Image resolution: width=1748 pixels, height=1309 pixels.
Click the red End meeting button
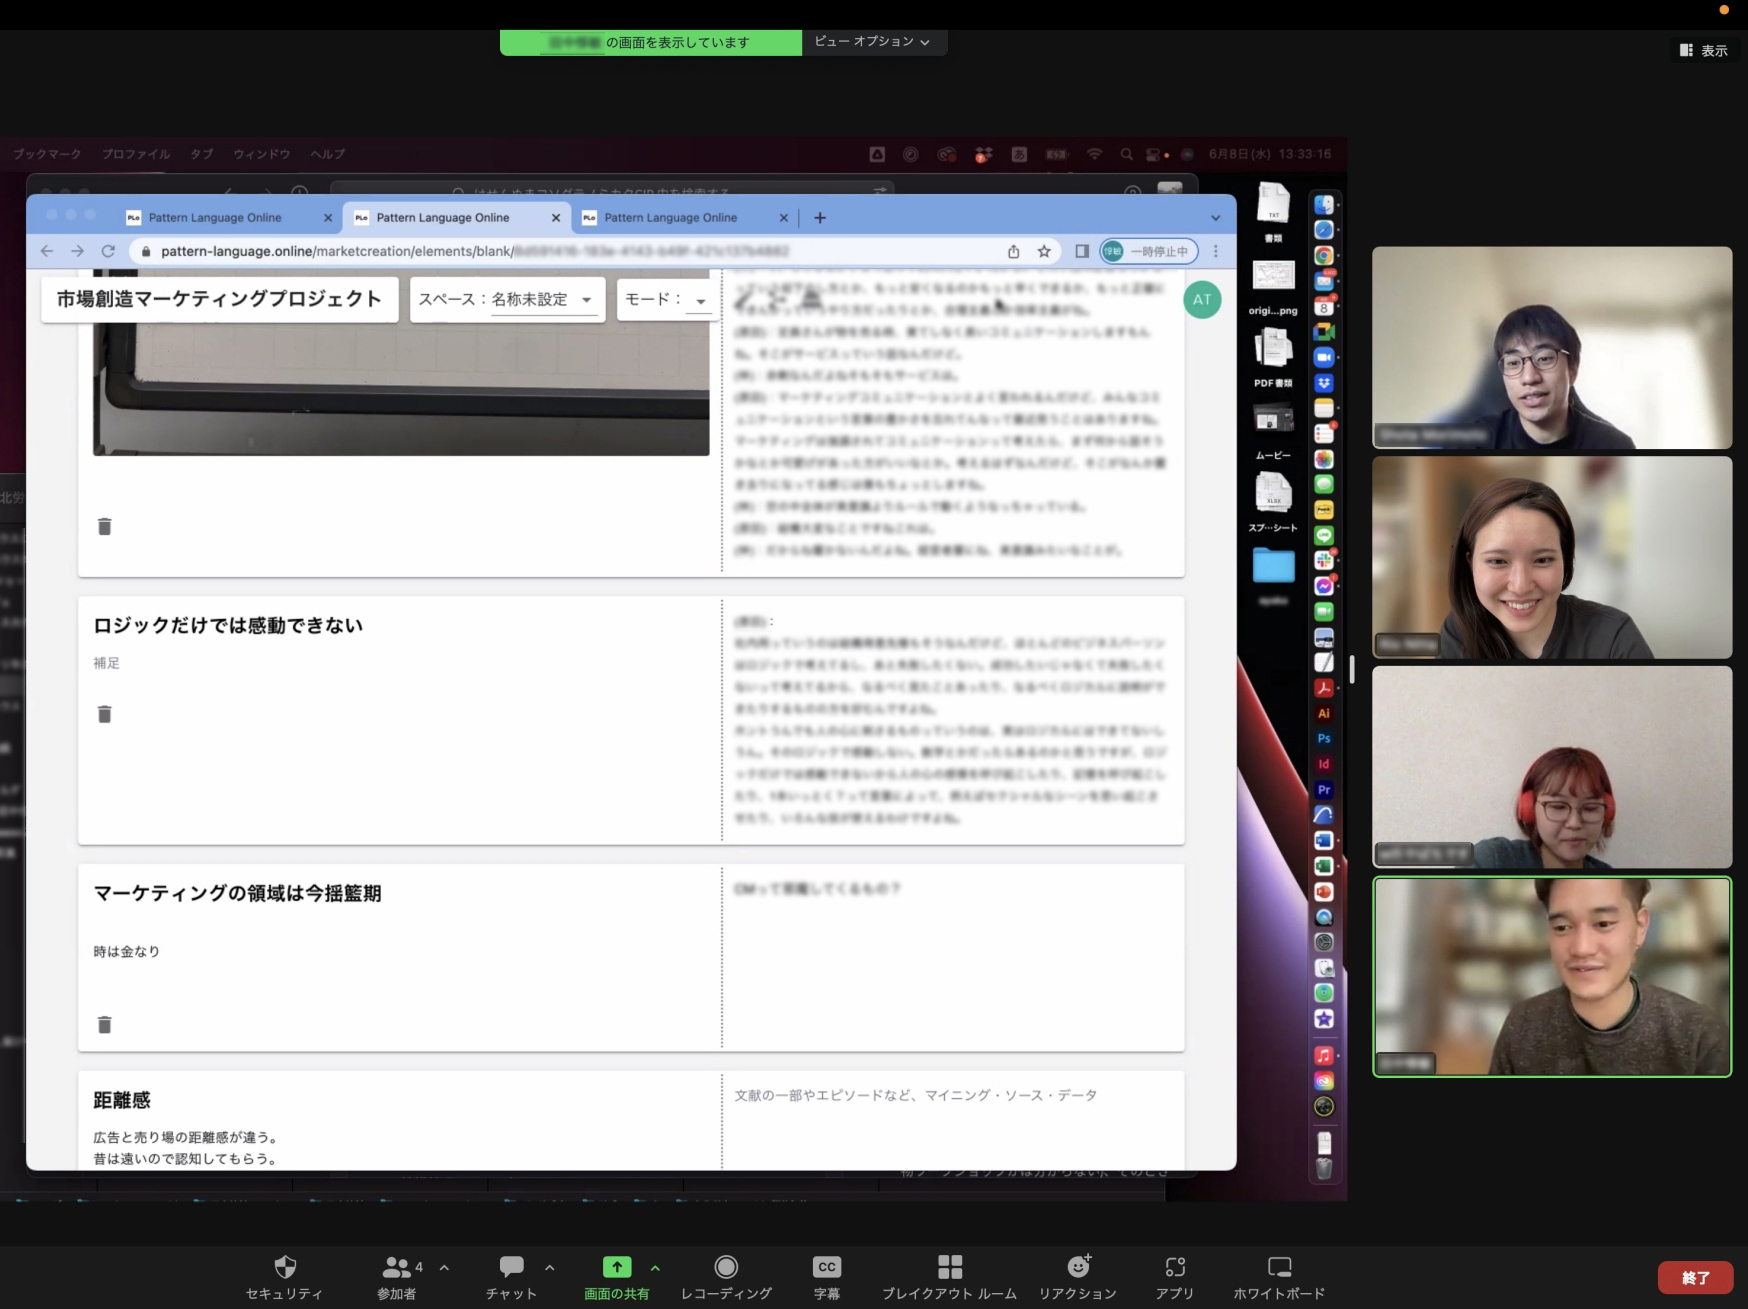click(x=1695, y=1277)
